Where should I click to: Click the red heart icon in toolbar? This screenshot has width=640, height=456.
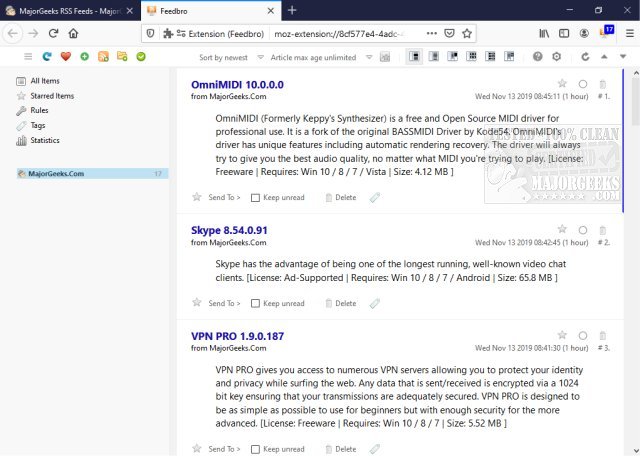tap(66, 57)
